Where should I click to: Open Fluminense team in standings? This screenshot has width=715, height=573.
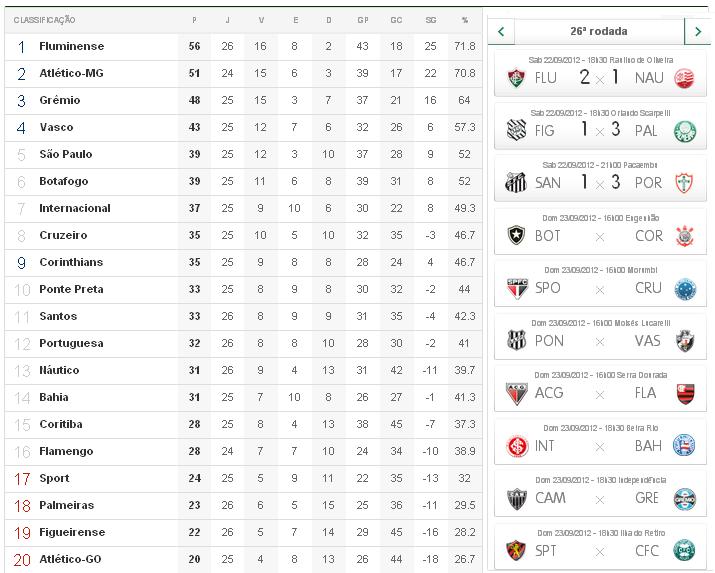[71, 47]
